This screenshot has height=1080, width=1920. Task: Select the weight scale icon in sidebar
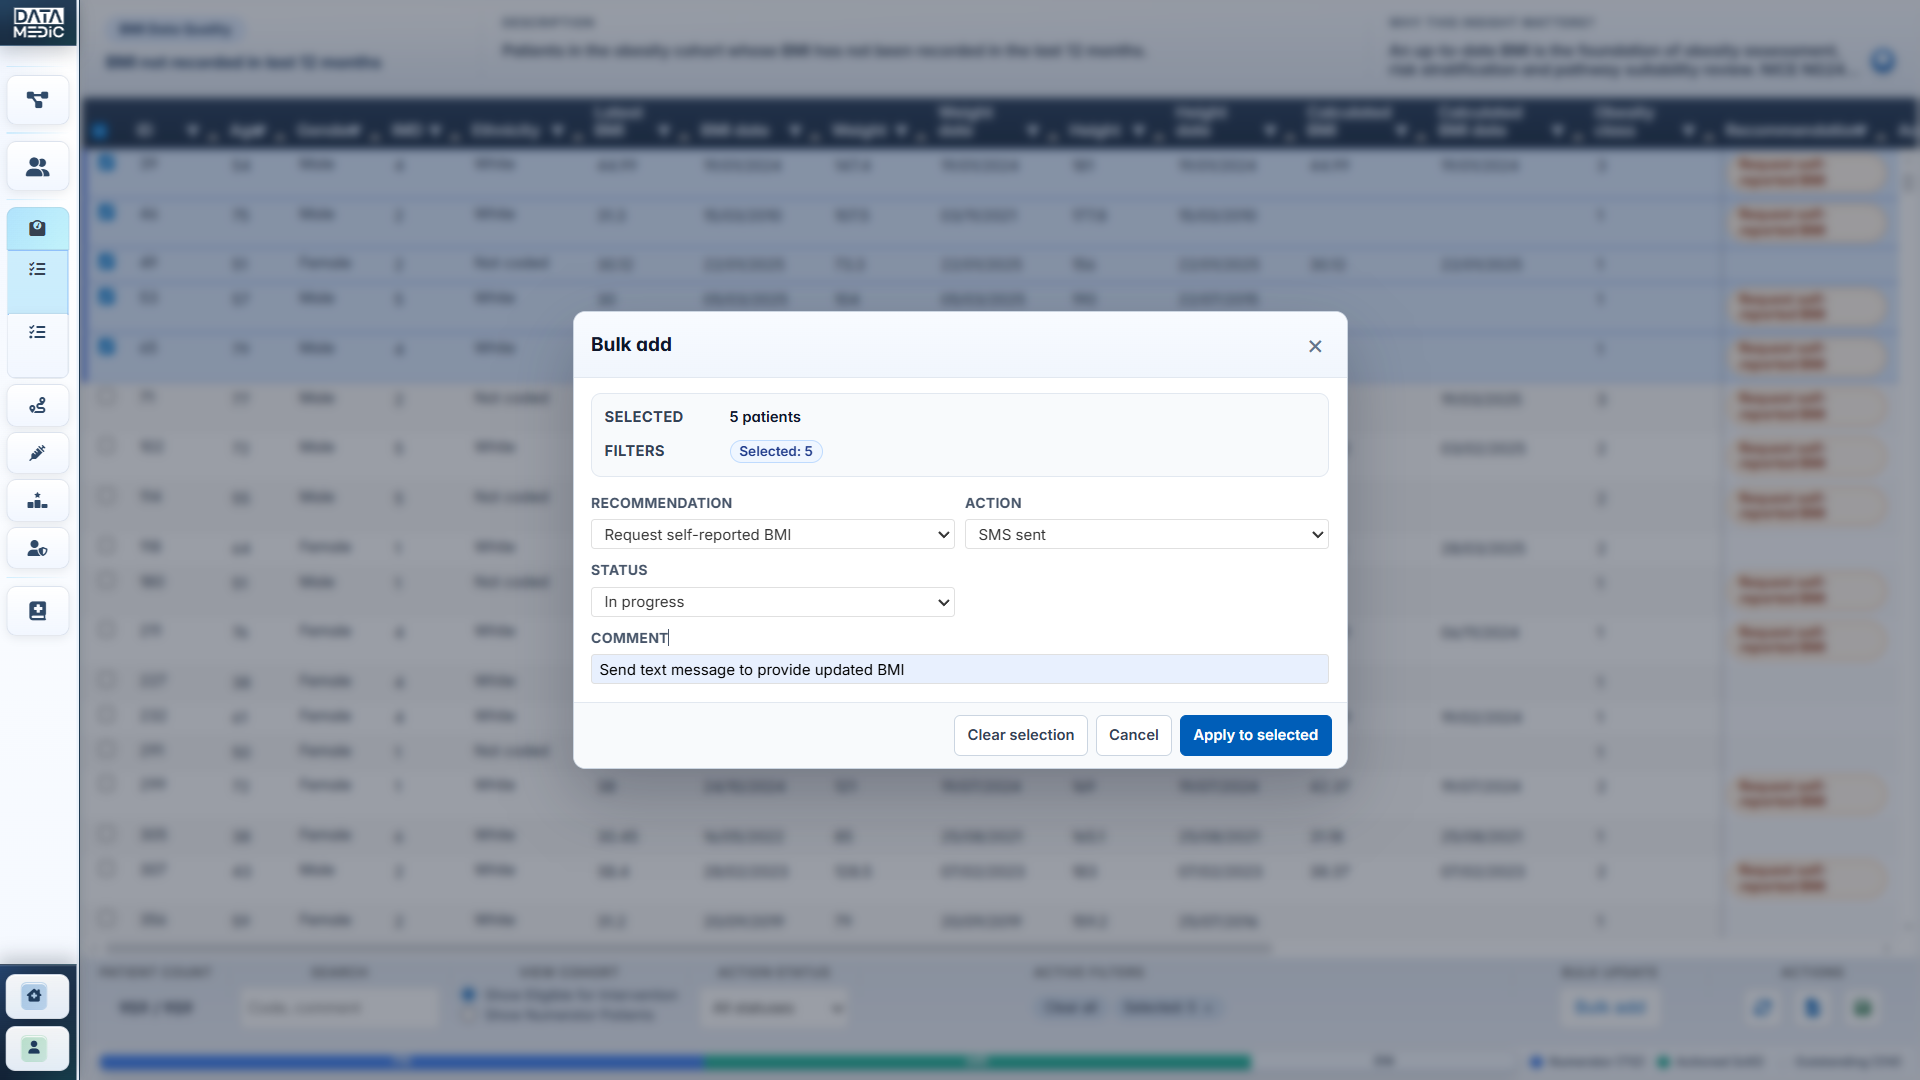[38, 228]
